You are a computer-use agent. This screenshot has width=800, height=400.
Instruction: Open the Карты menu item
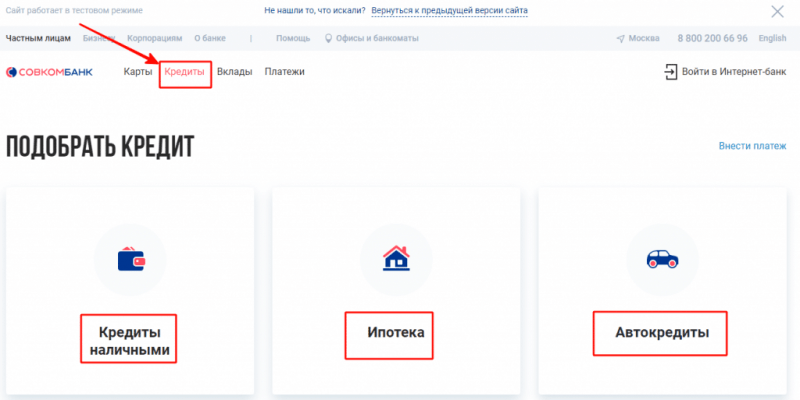pos(138,72)
